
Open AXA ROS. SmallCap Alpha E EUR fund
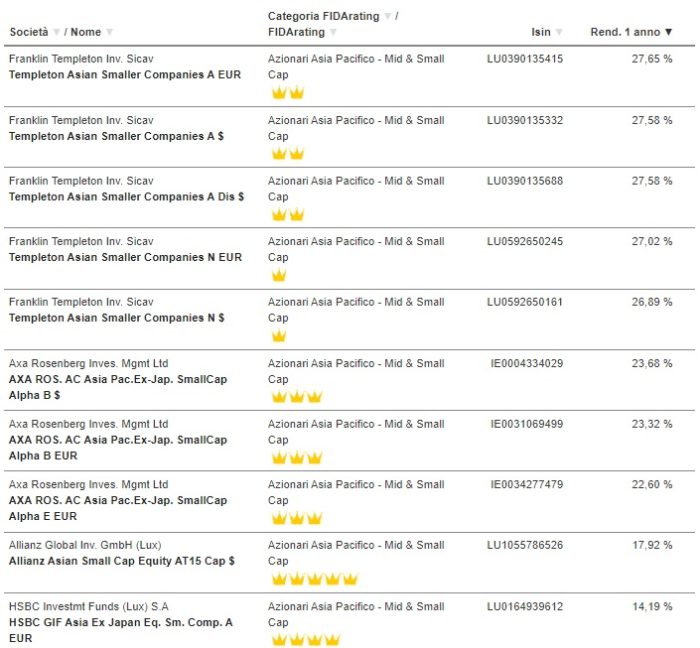coord(118,508)
